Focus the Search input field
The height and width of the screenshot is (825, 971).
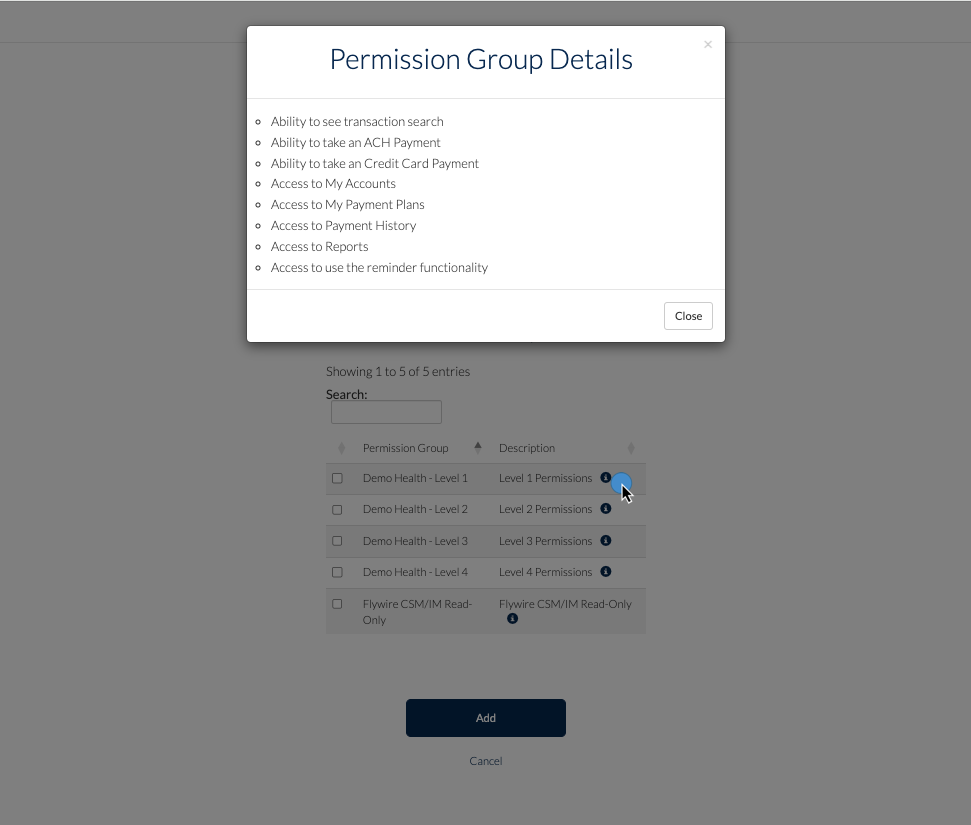[x=386, y=412]
